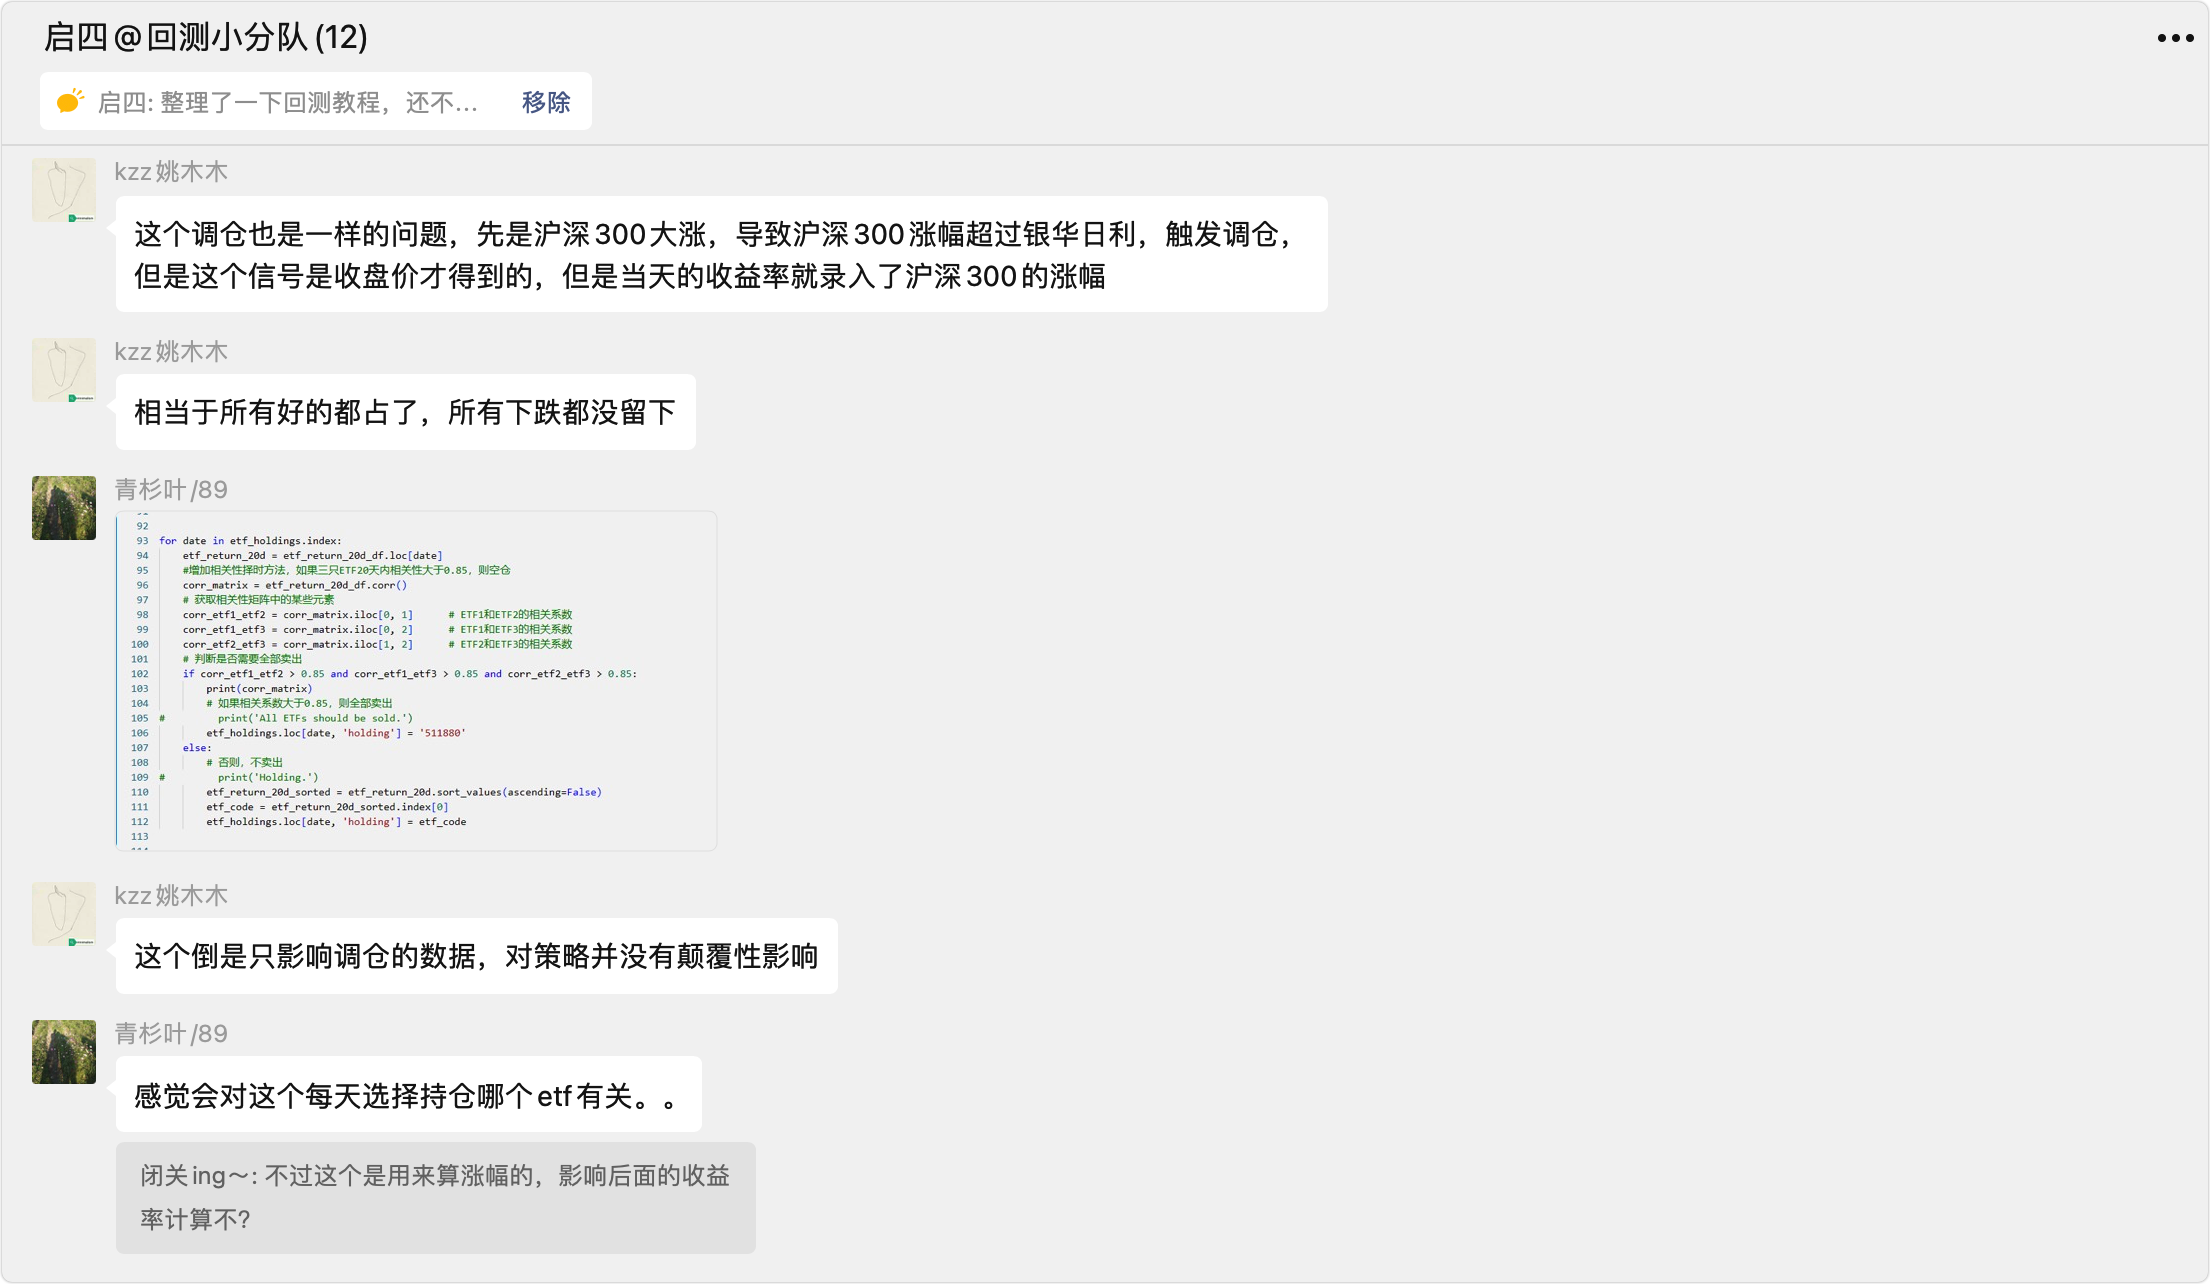
Task: Click message 感觉会对这个每天选择持仓哪个etf有关
Action: pyautogui.click(x=408, y=1096)
